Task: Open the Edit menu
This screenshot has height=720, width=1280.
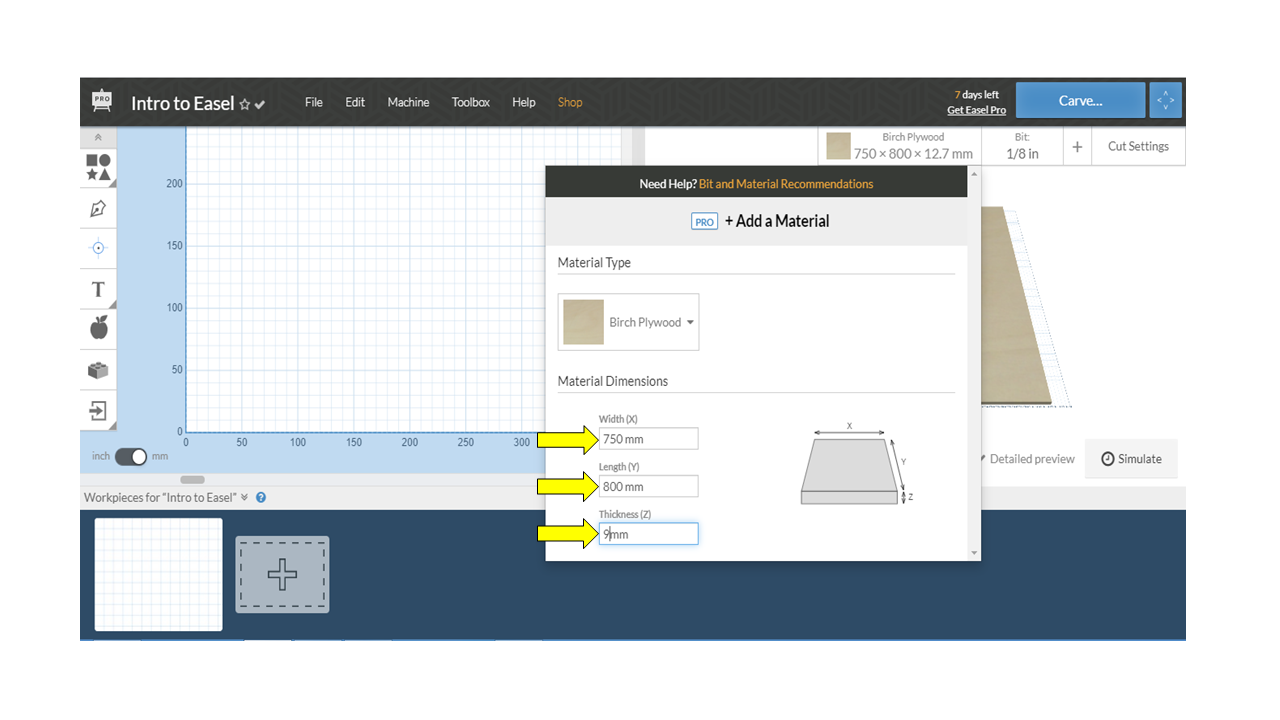Action: coord(355,102)
